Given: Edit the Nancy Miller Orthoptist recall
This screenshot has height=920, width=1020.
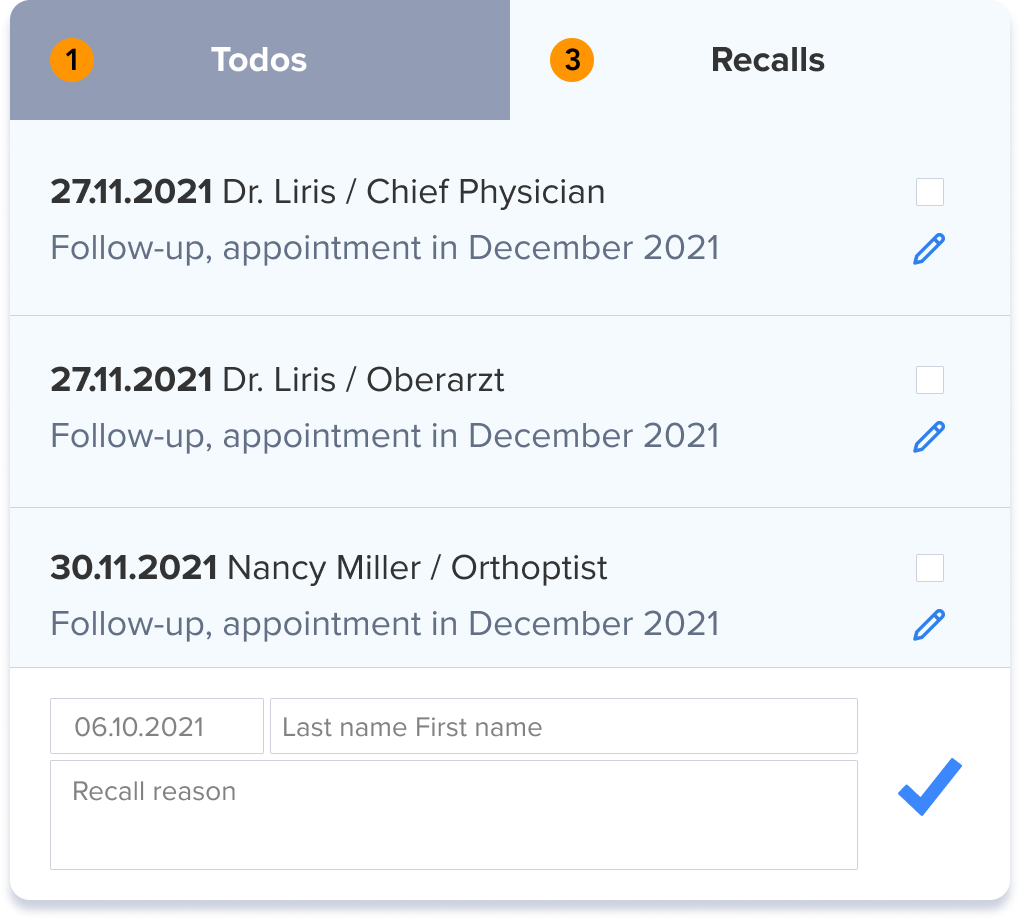Looking at the screenshot, I should (929, 625).
